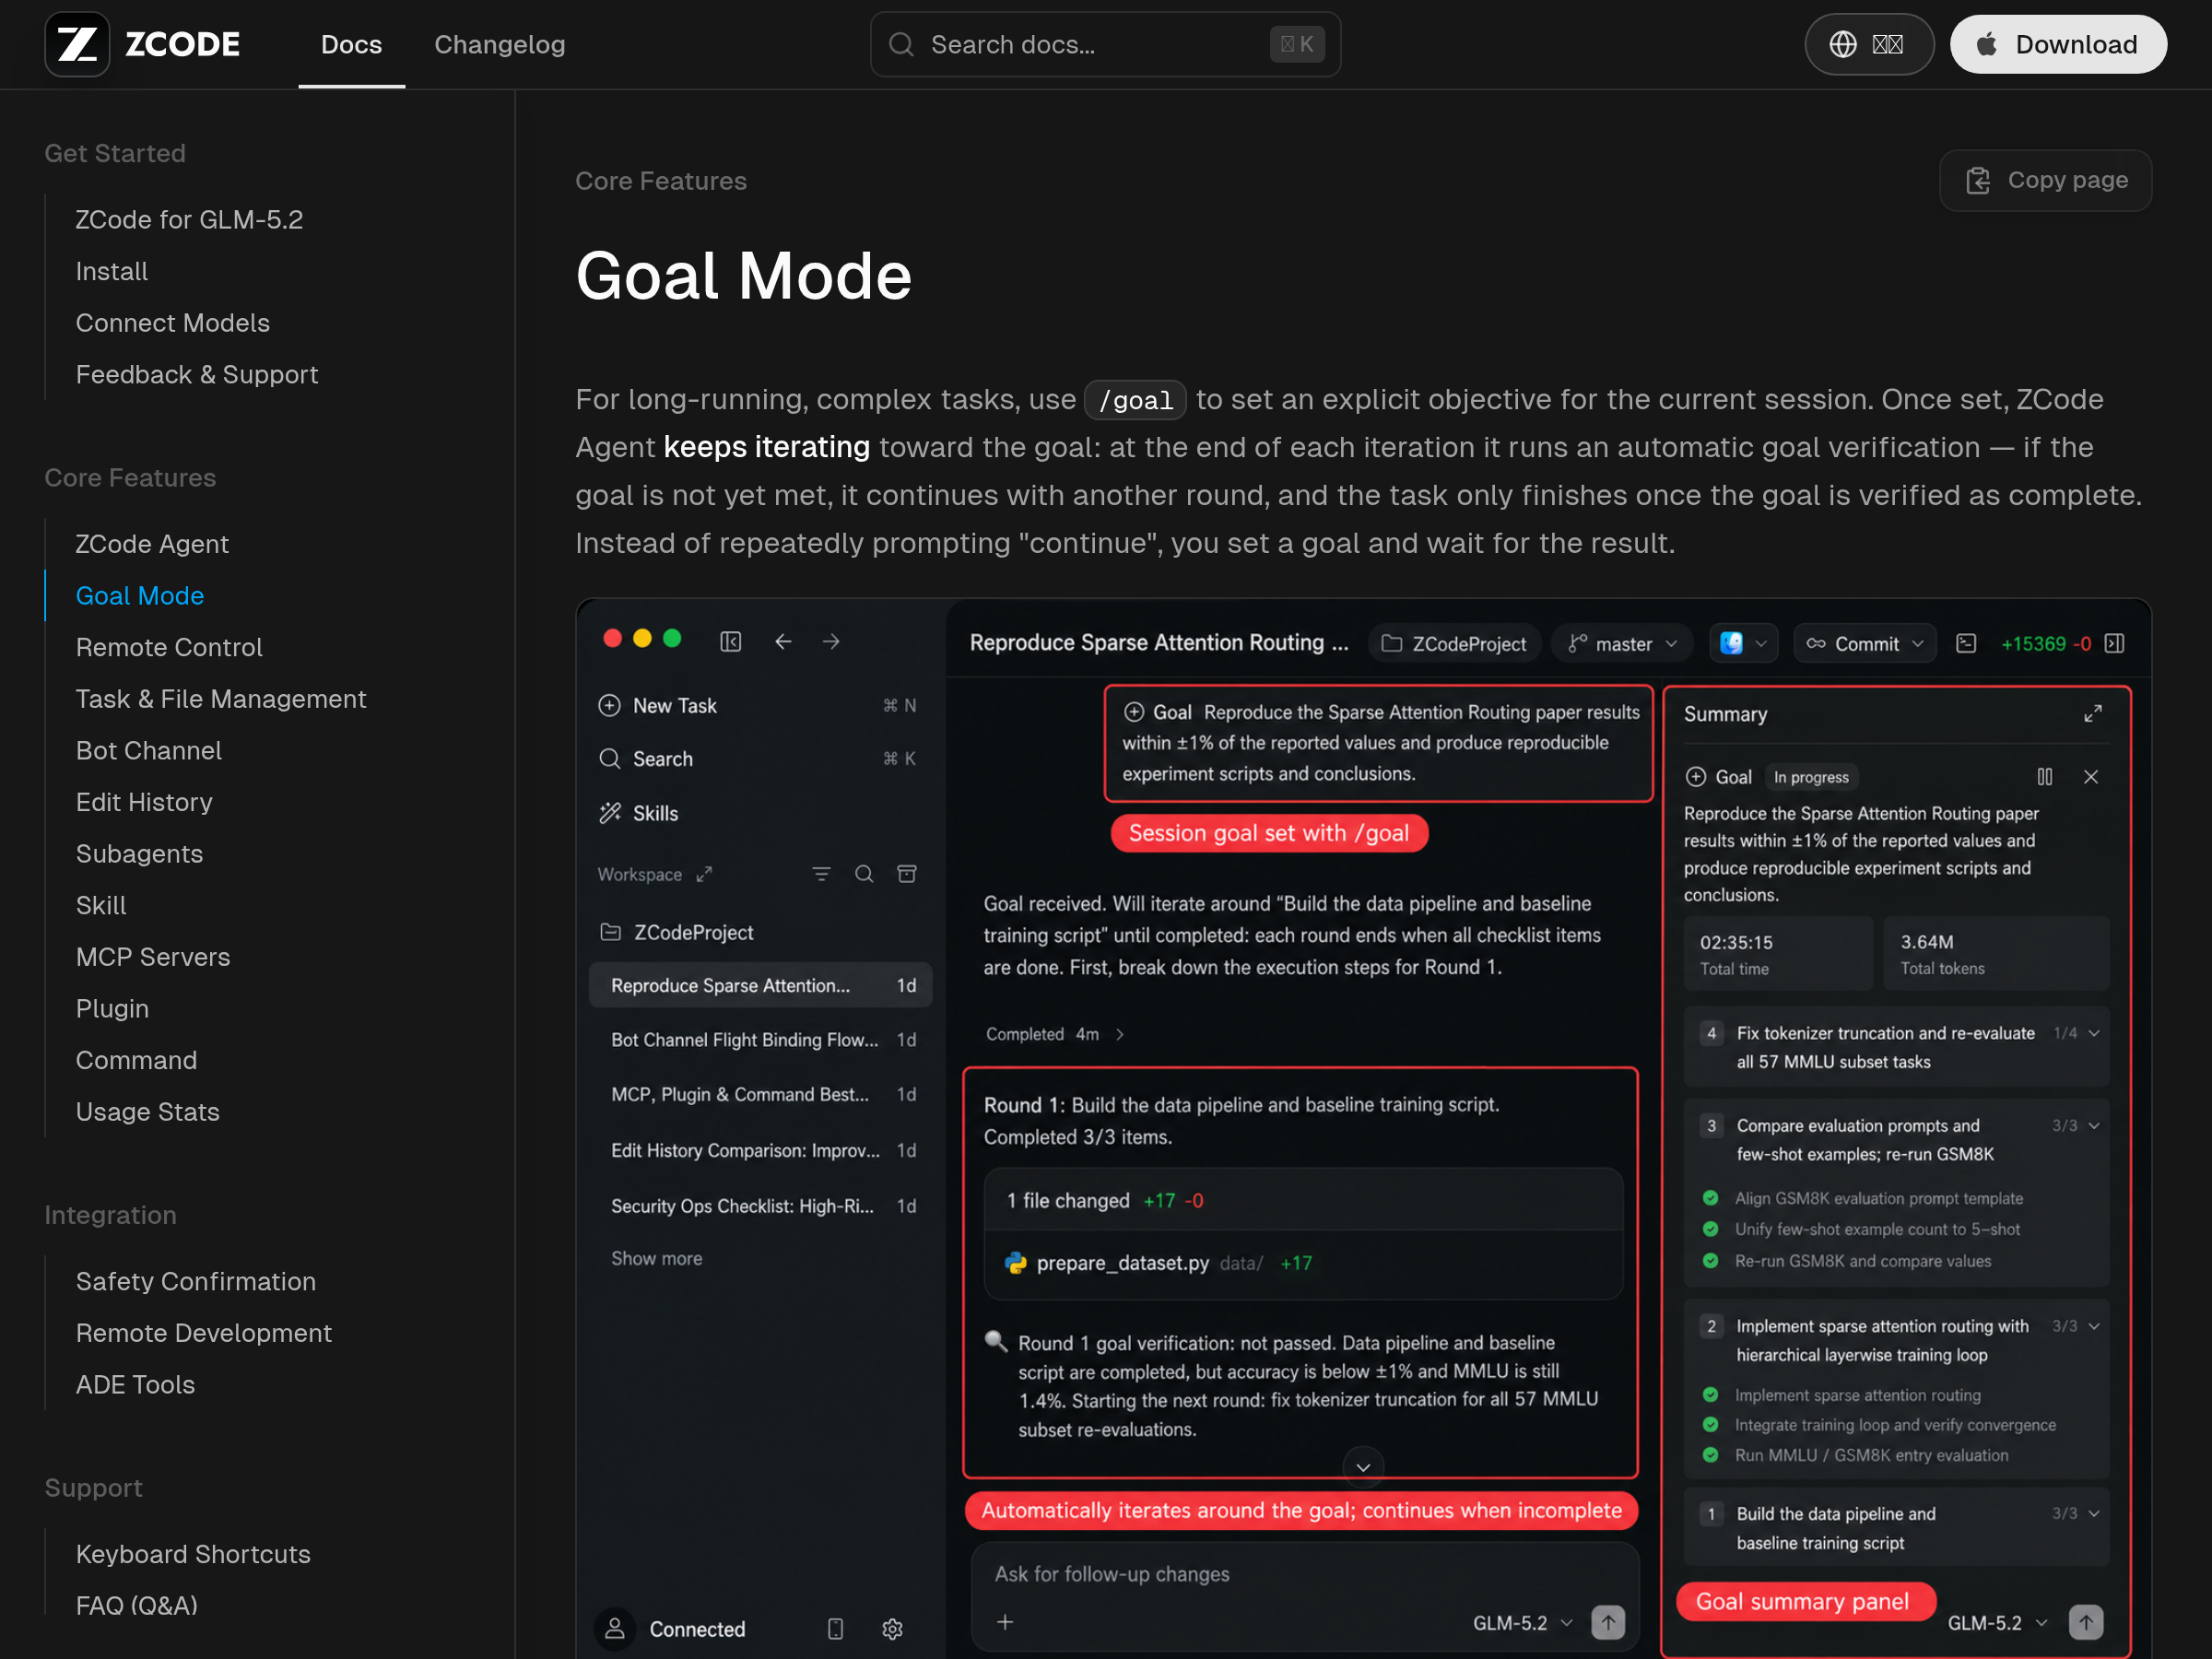Image resolution: width=2212 pixels, height=1659 pixels.
Task: Open the master branch dropdown
Action: [1622, 643]
